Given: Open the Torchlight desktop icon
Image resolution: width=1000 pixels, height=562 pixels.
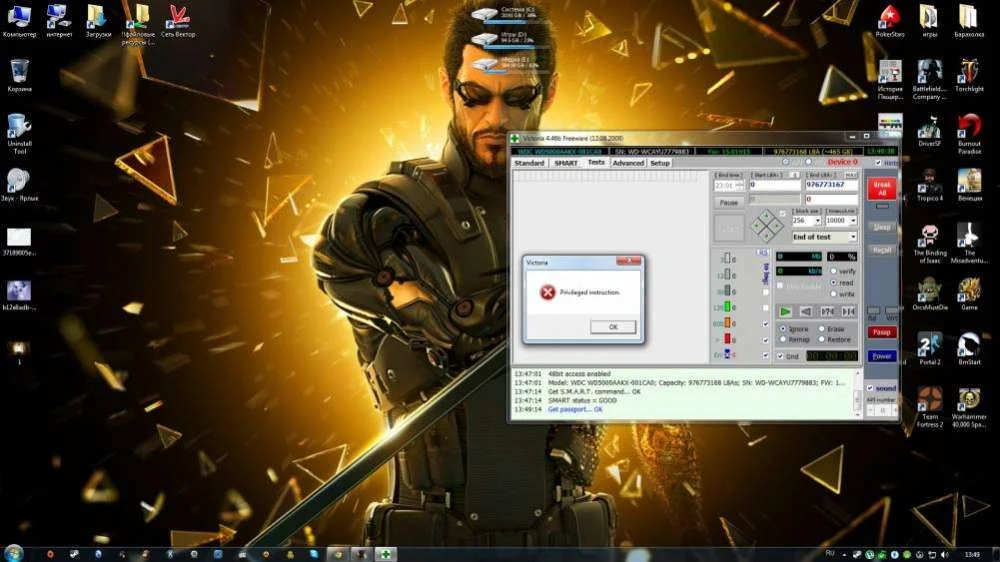Looking at the screenshot, I should (x=969, y=75).
